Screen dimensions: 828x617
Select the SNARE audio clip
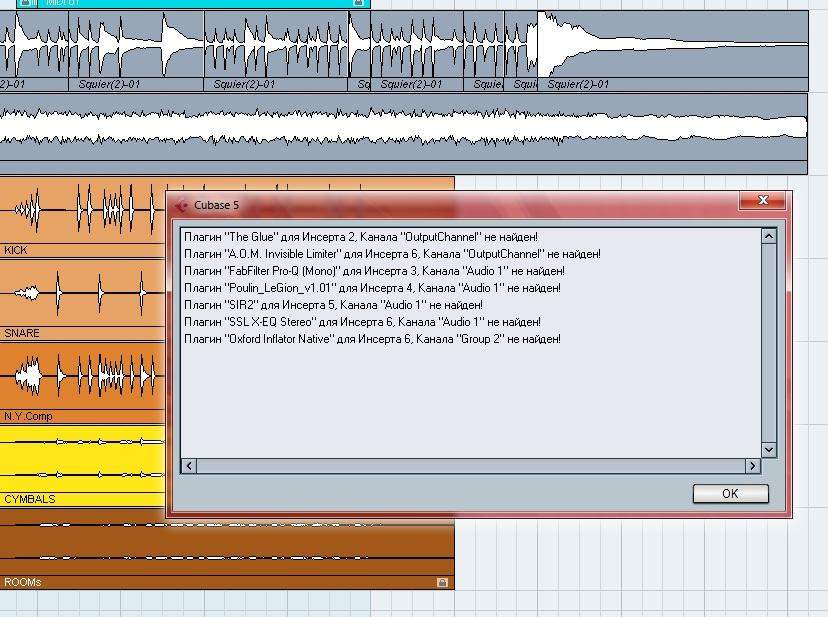click(x=84, y=300)
